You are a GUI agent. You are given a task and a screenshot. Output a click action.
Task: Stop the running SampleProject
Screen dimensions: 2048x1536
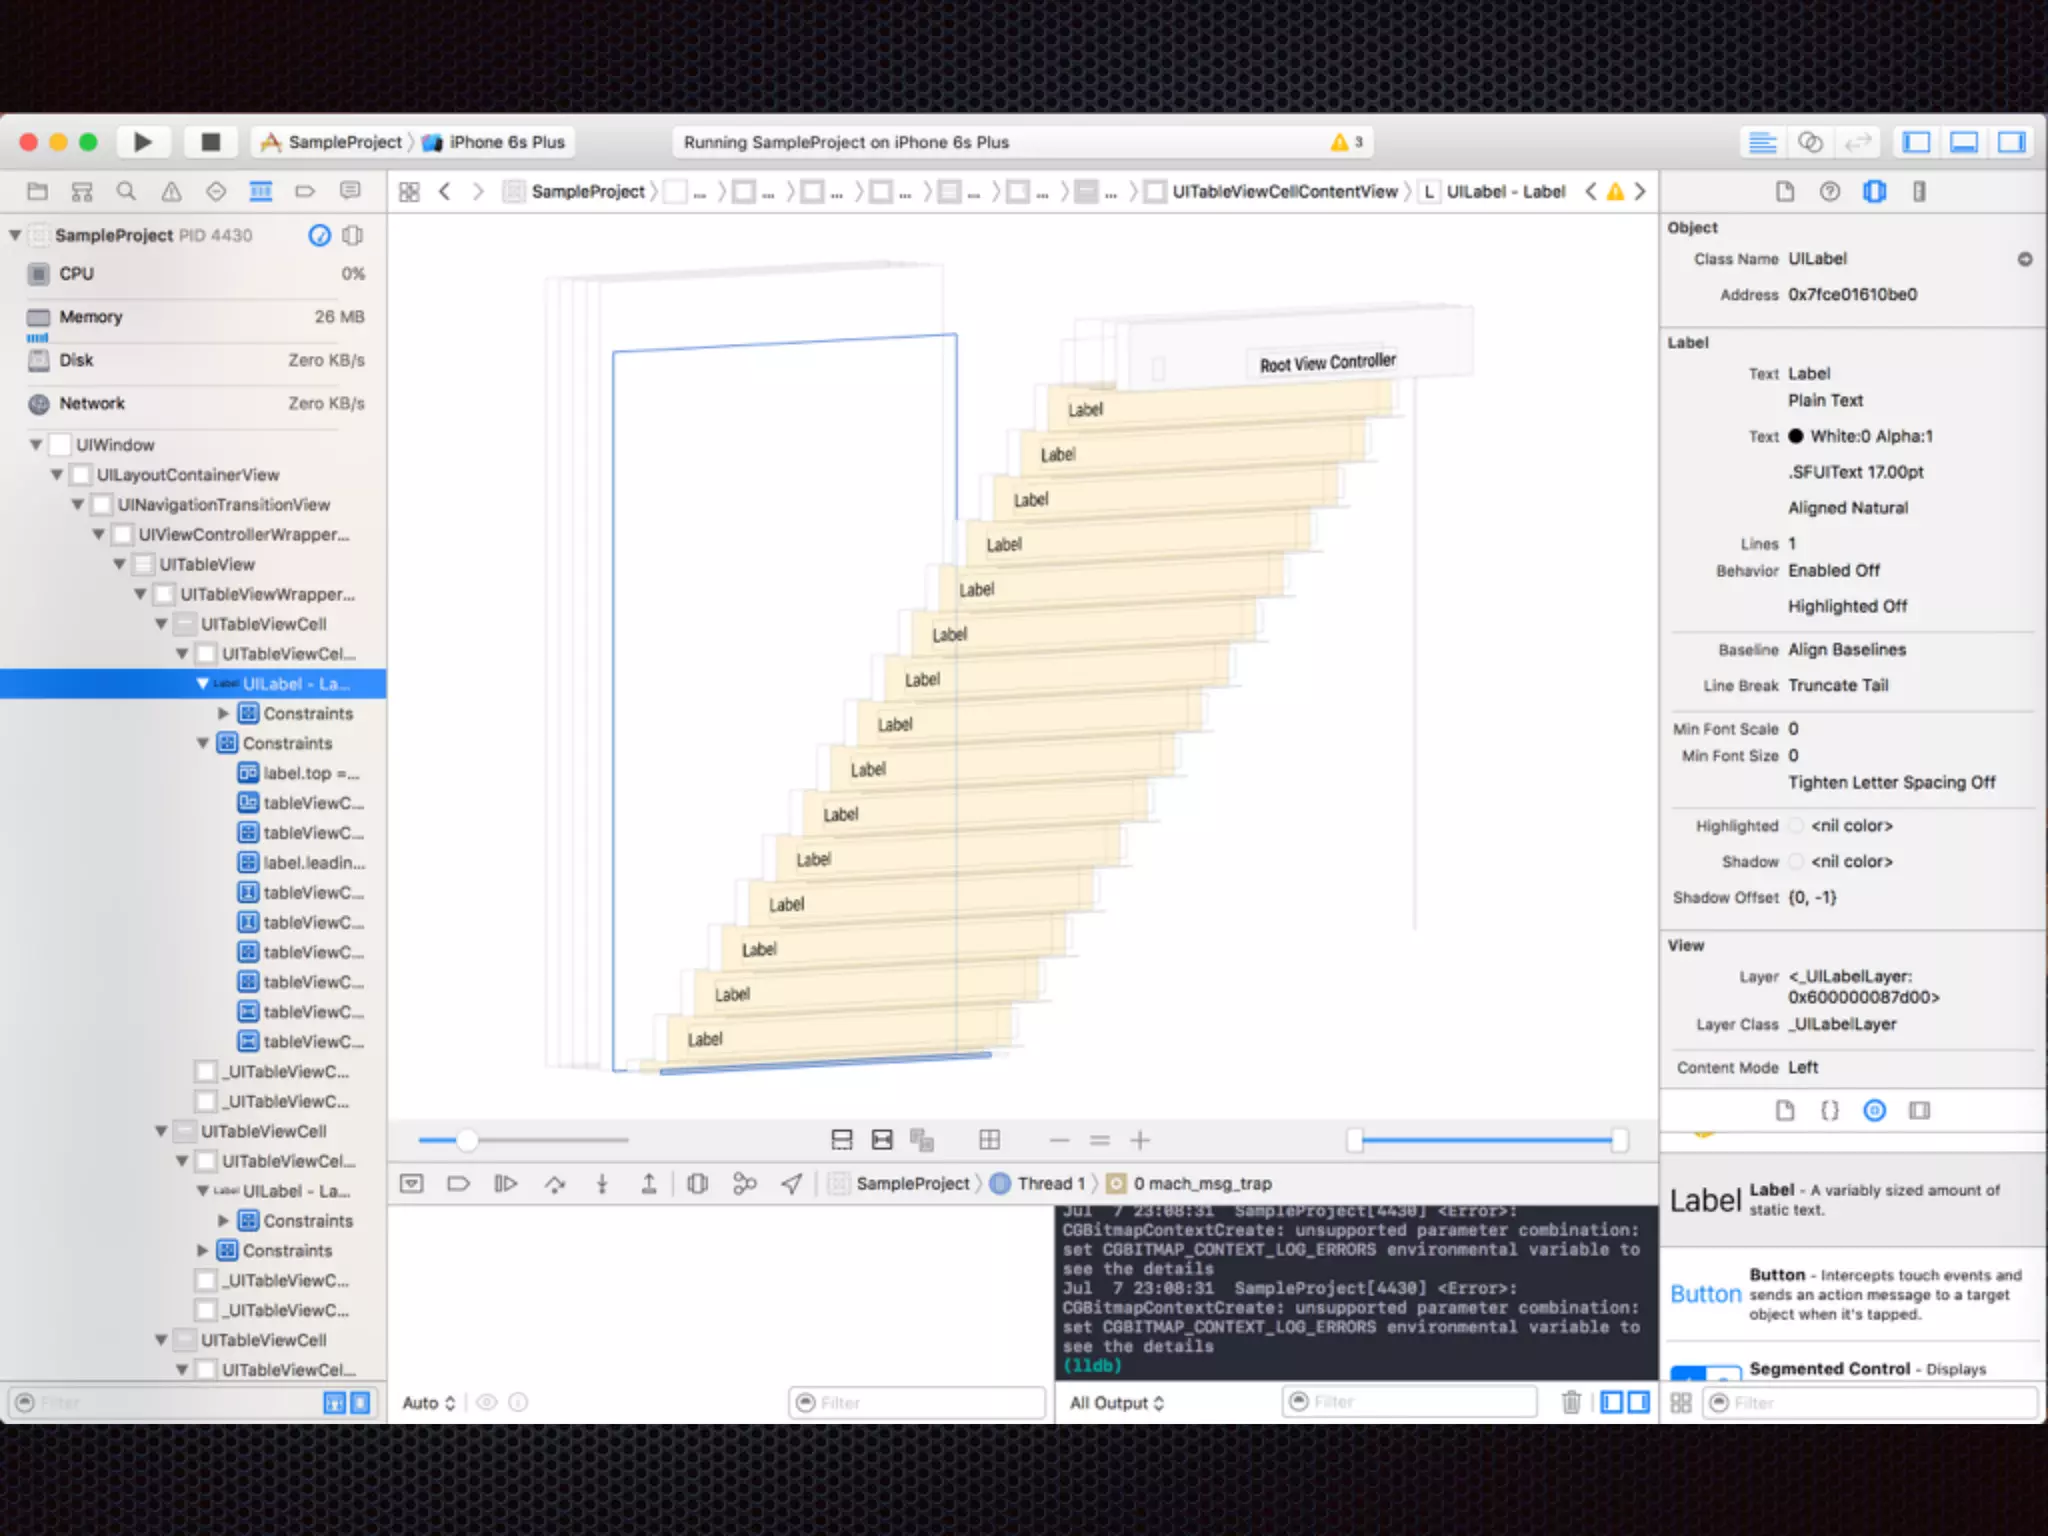pyautogui.click(x=210, y=142)
